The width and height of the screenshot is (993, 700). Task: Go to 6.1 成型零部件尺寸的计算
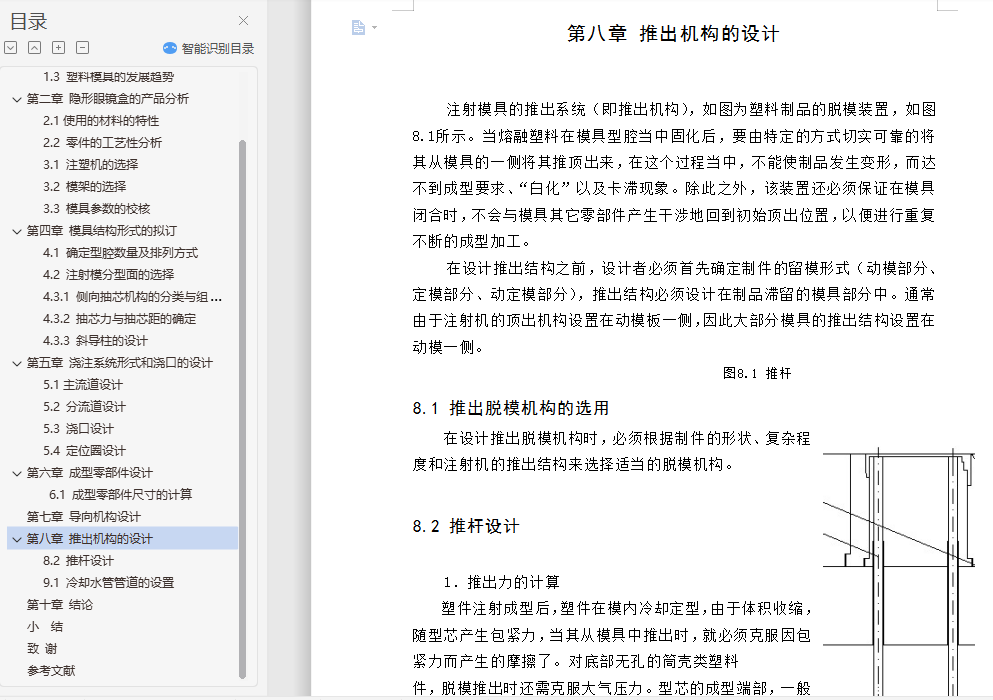120,495
